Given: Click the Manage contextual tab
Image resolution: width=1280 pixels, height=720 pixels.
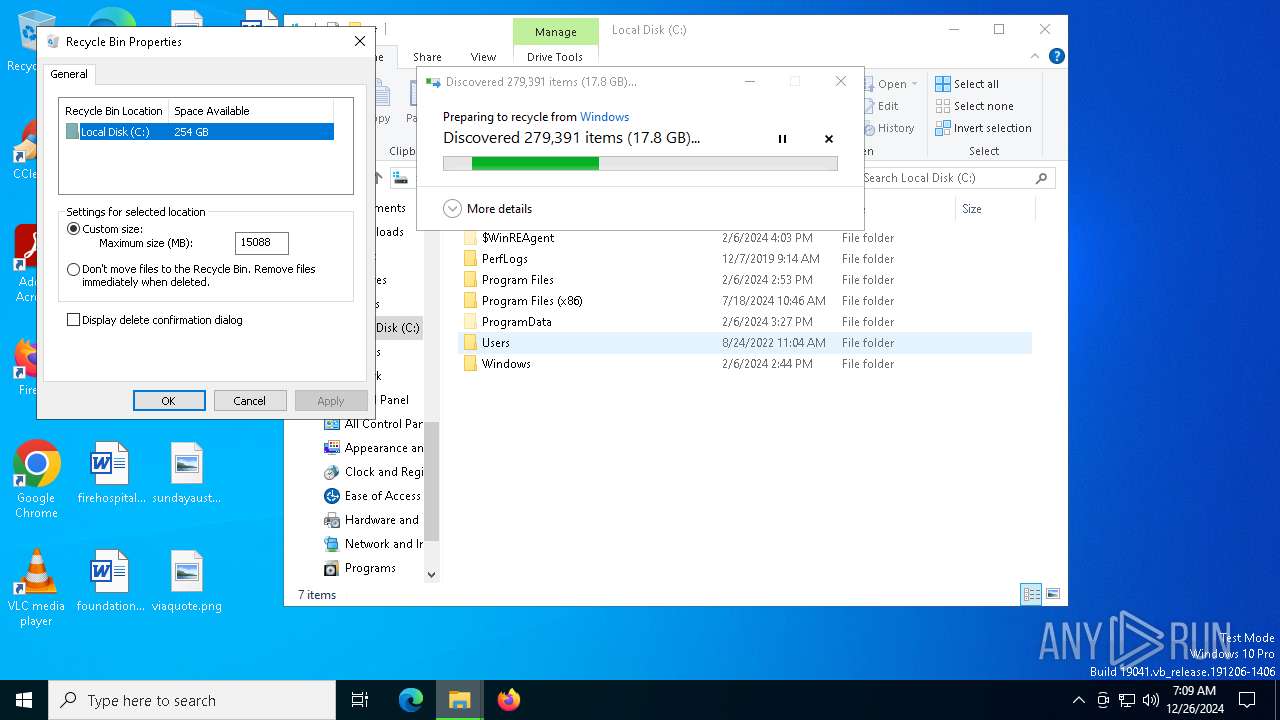Looking at the screenshot, I should (555, 31).
